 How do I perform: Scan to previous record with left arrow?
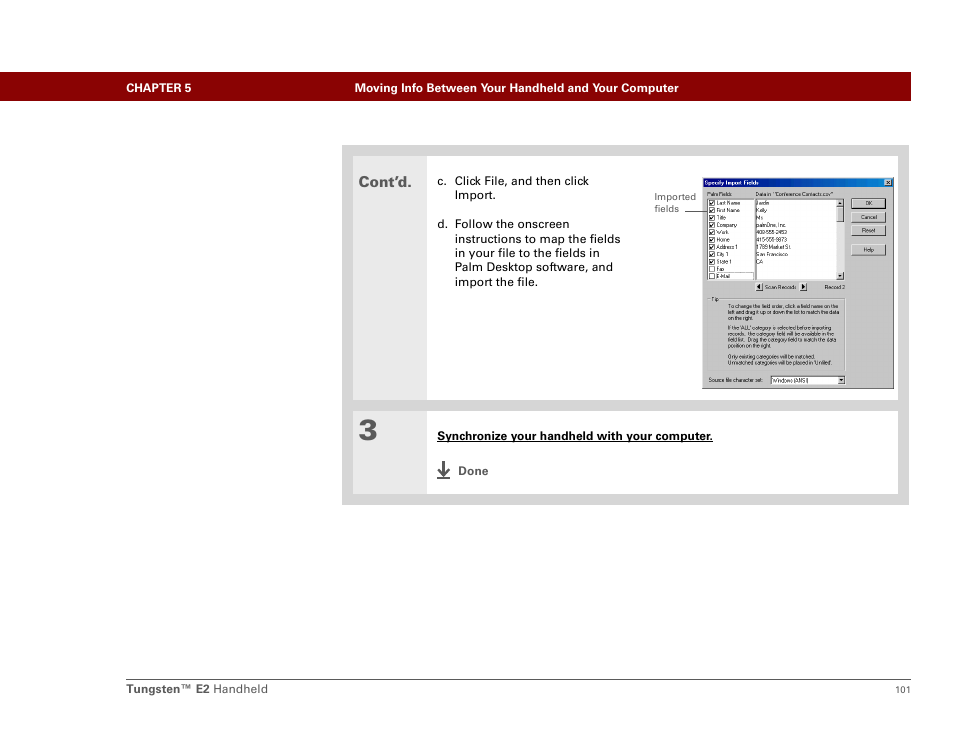759,287
